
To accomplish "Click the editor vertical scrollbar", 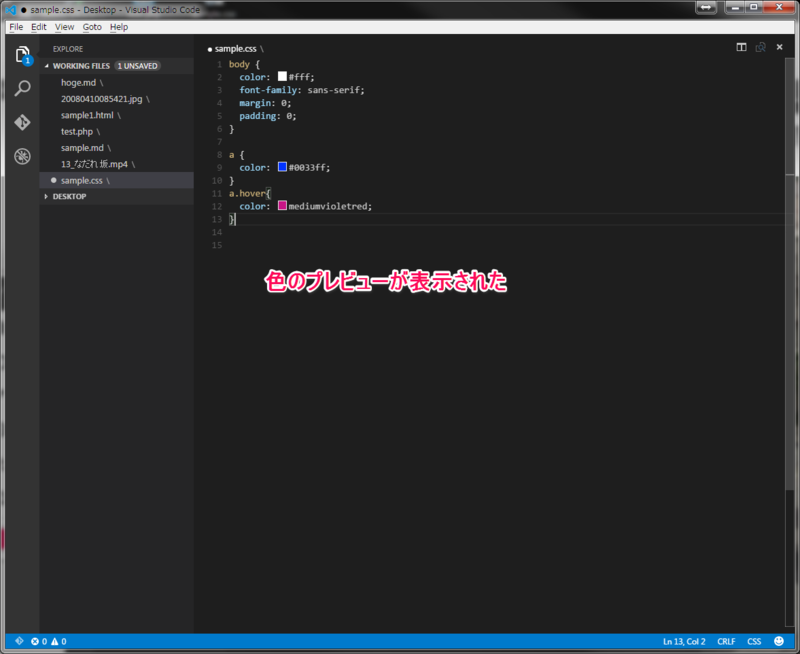I will tap(789, 342).
